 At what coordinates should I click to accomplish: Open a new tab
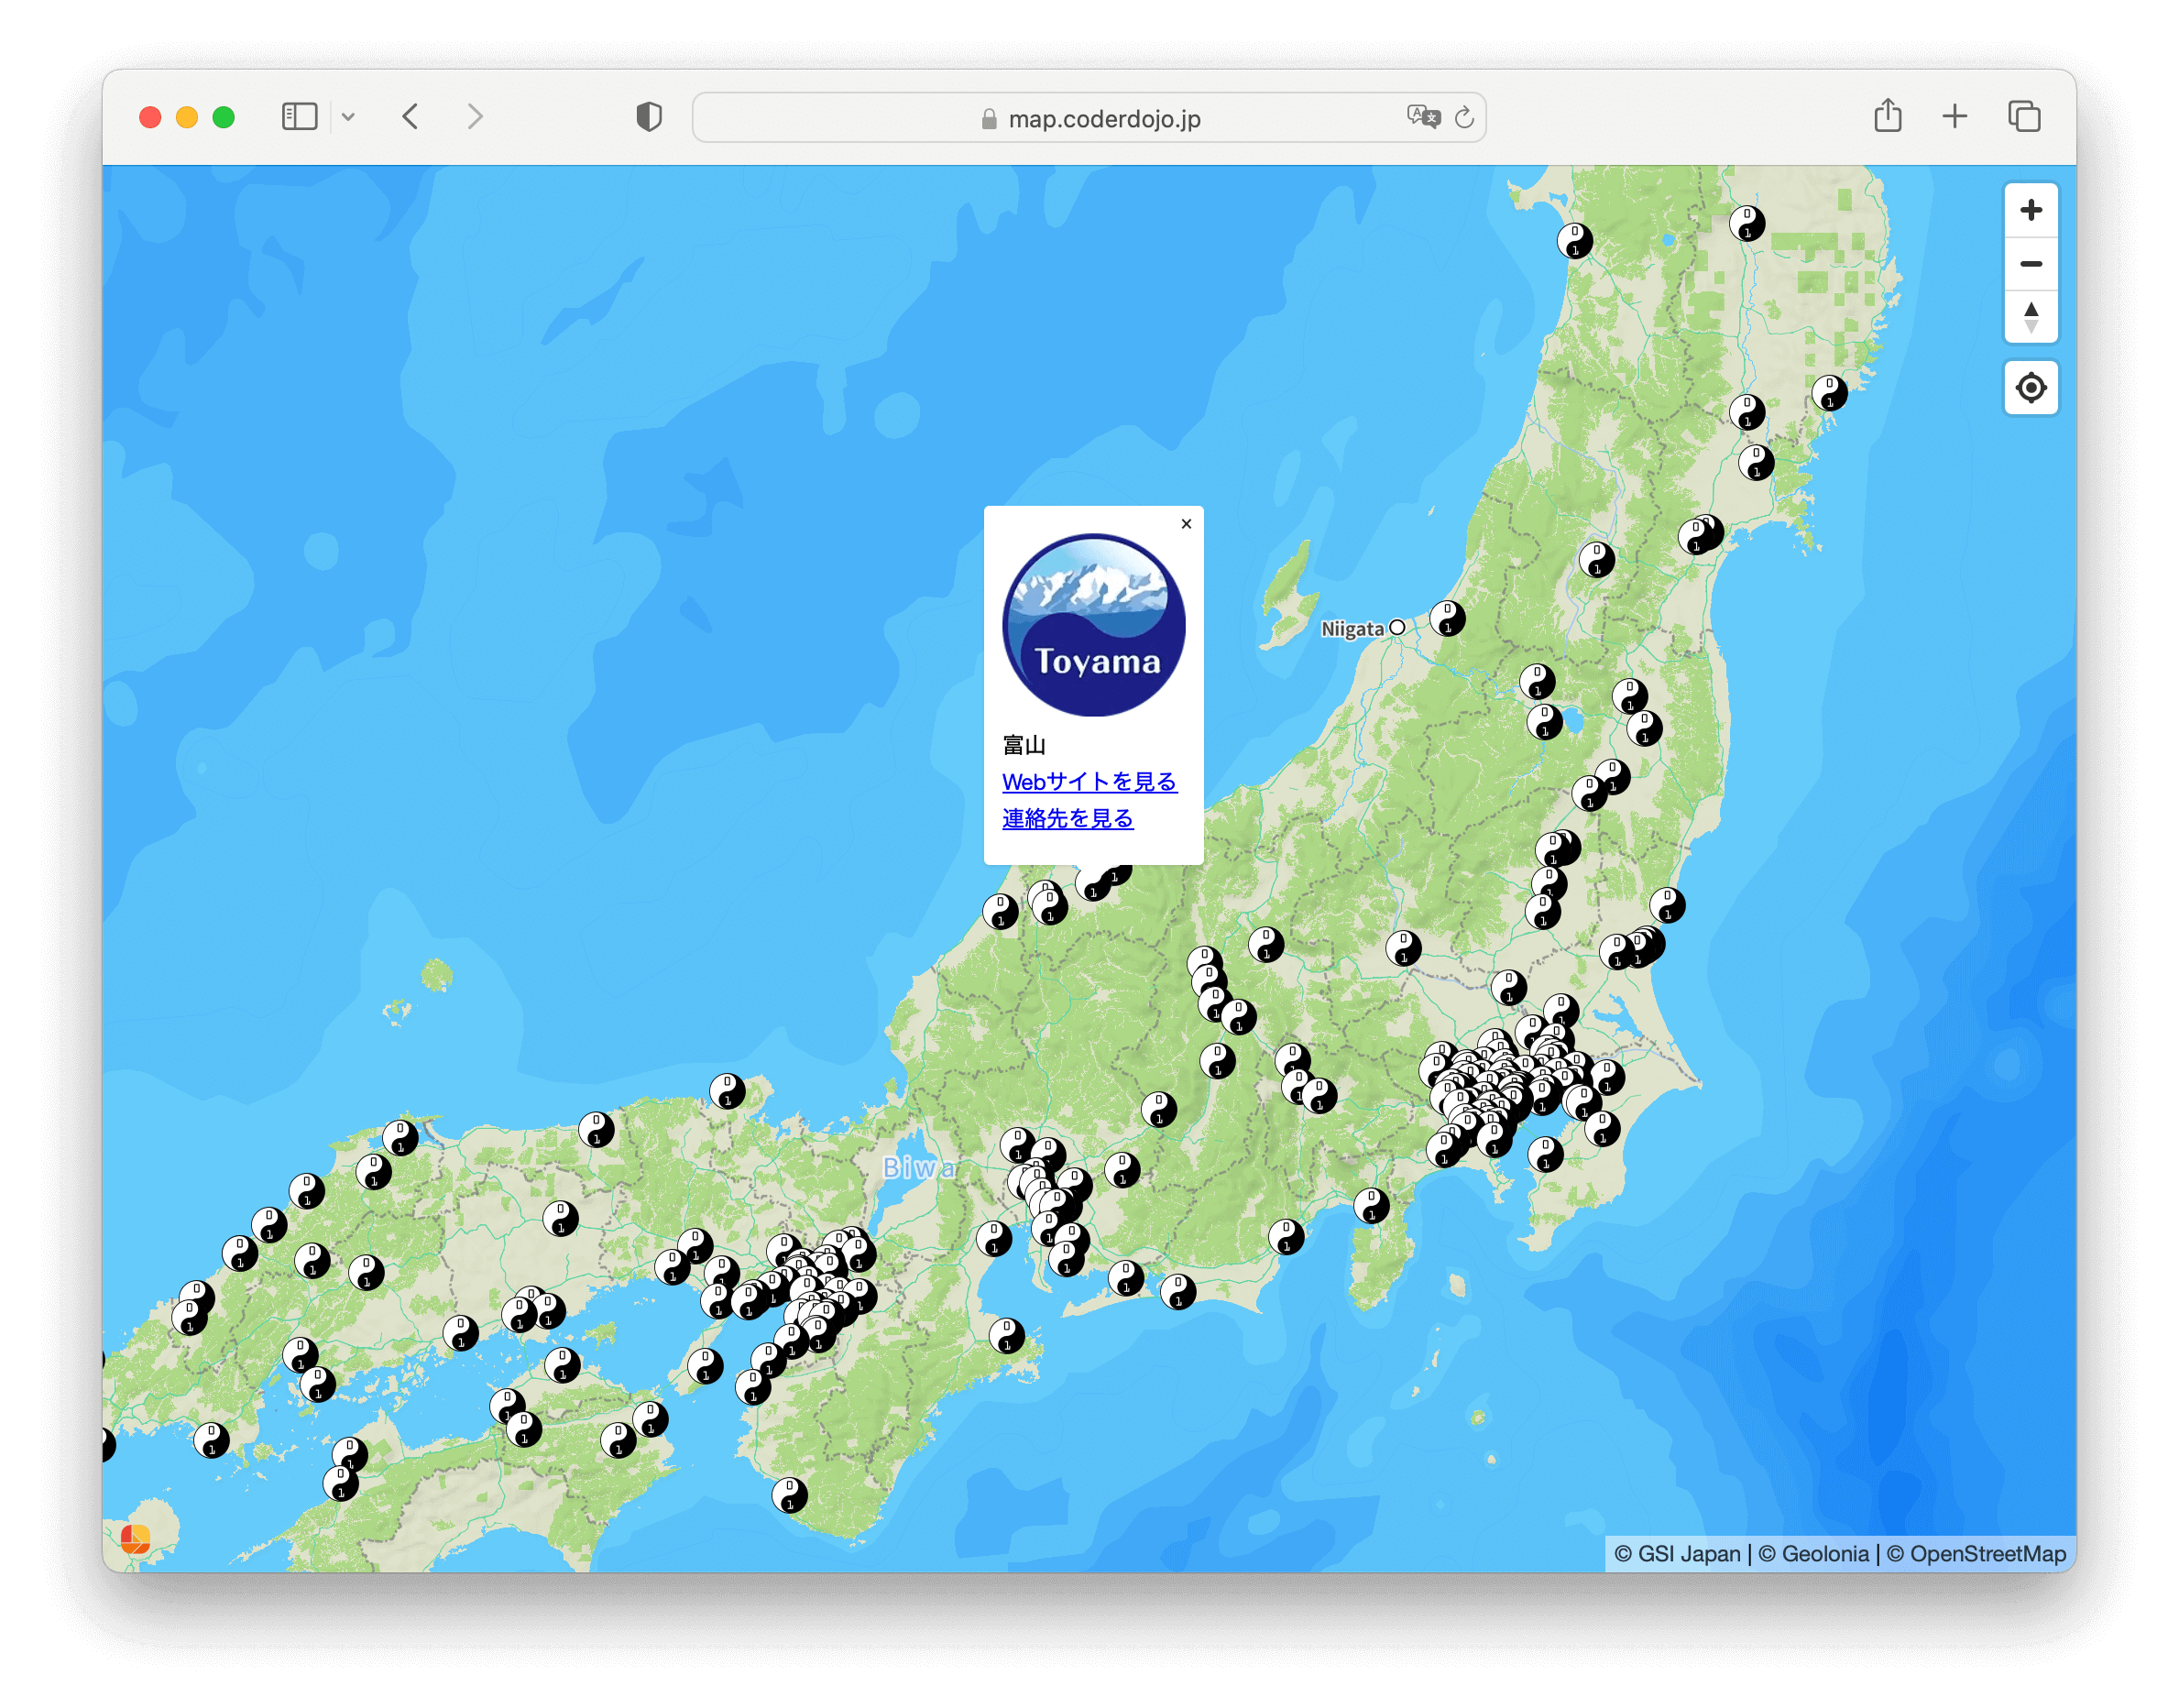[x=1954, y=117]
